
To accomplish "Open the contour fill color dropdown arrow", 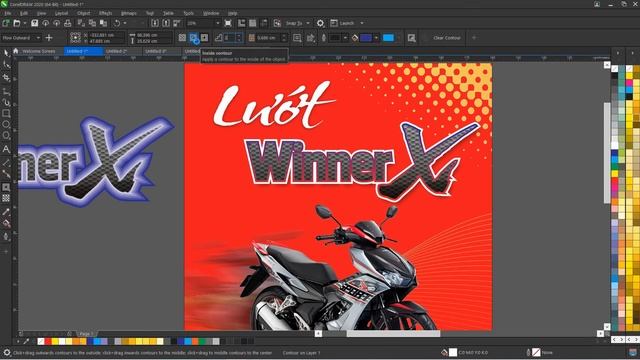I will 376,38.
